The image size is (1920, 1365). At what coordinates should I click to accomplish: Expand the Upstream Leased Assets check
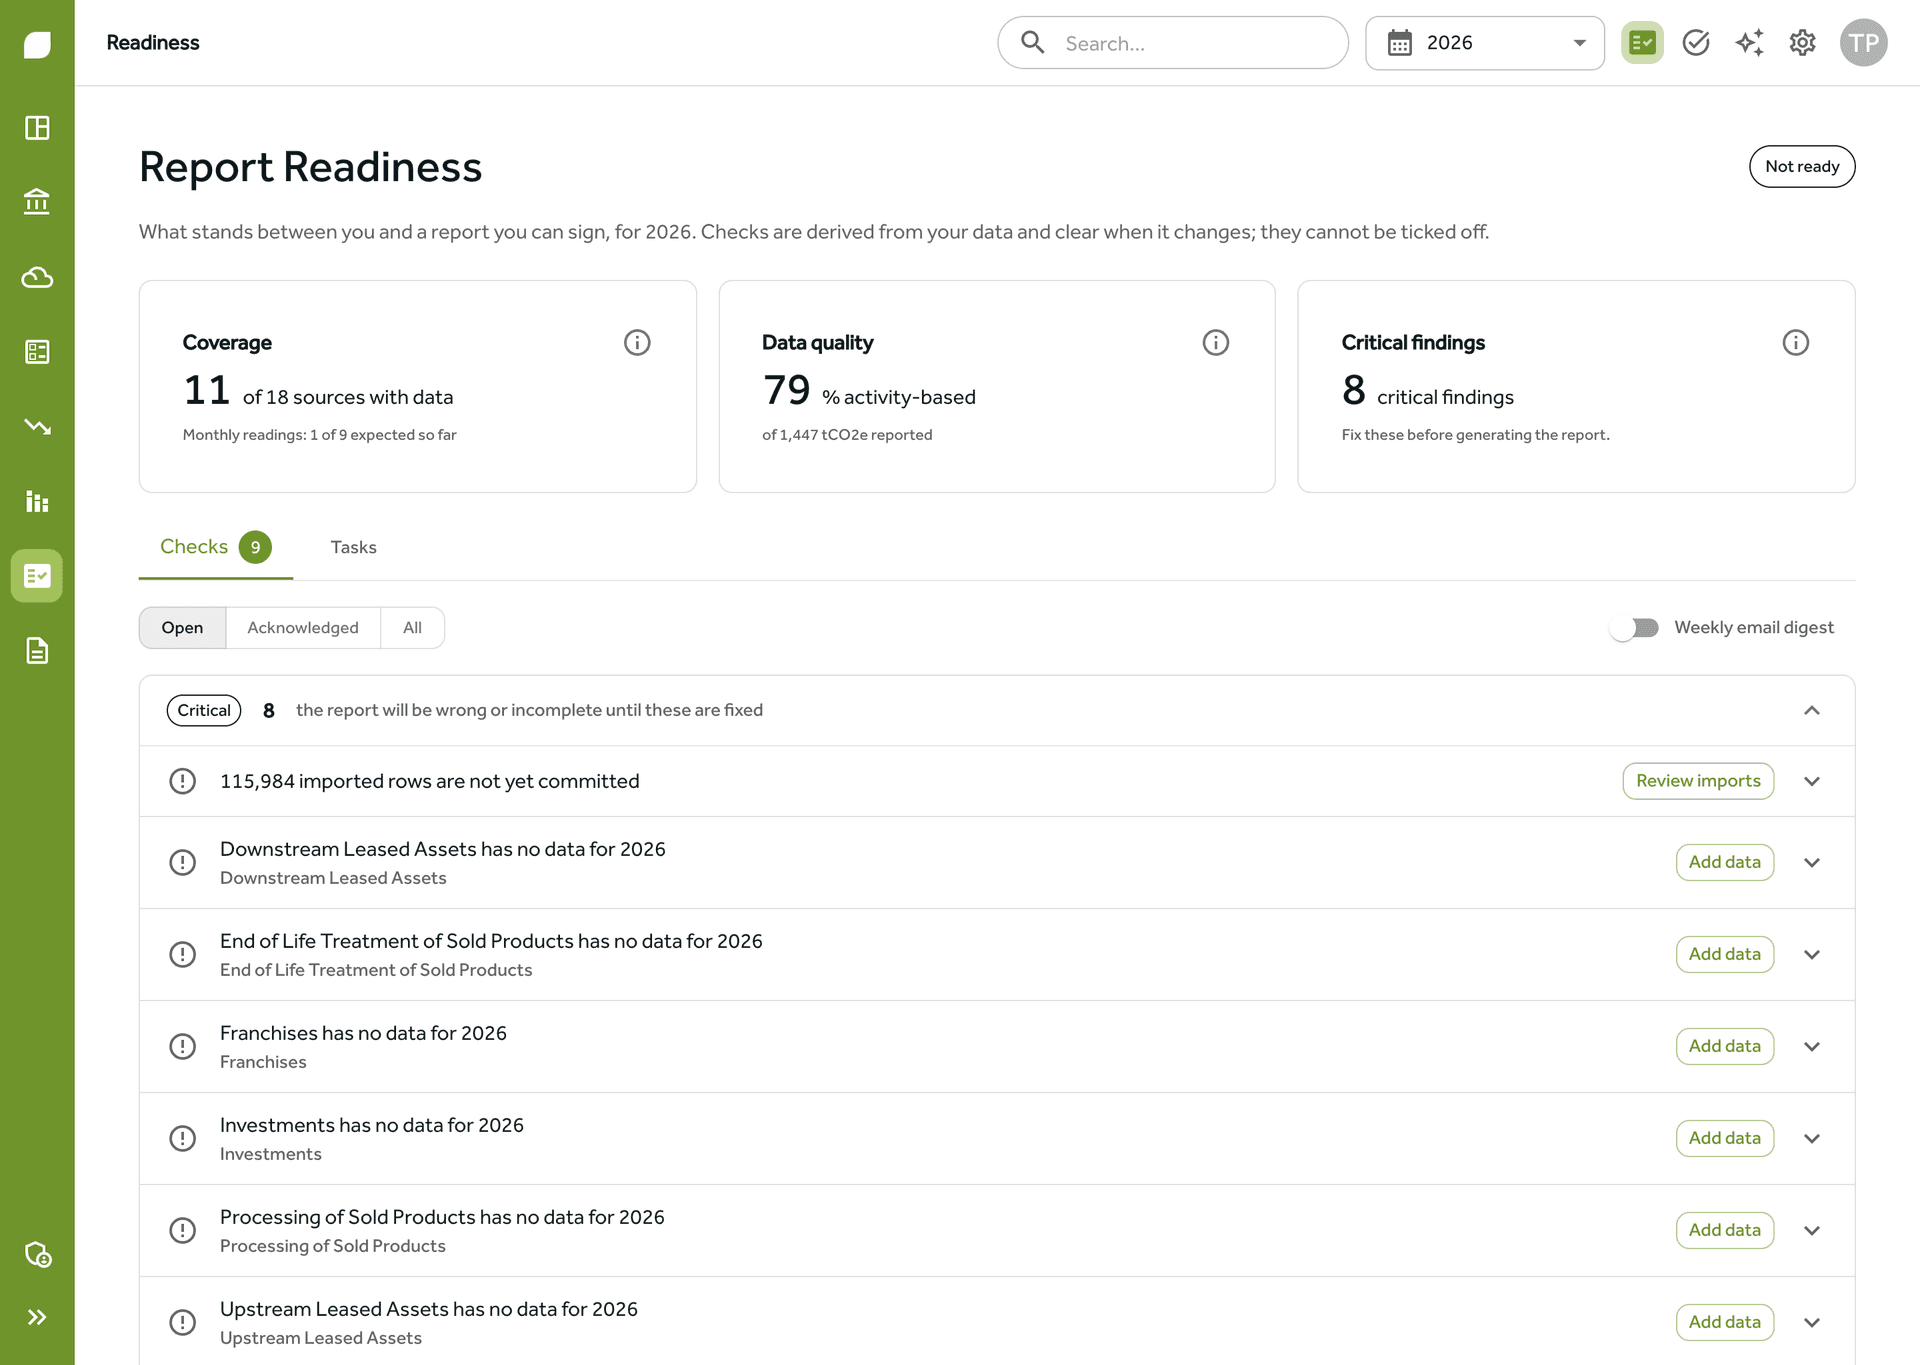click(1812, 1323)
